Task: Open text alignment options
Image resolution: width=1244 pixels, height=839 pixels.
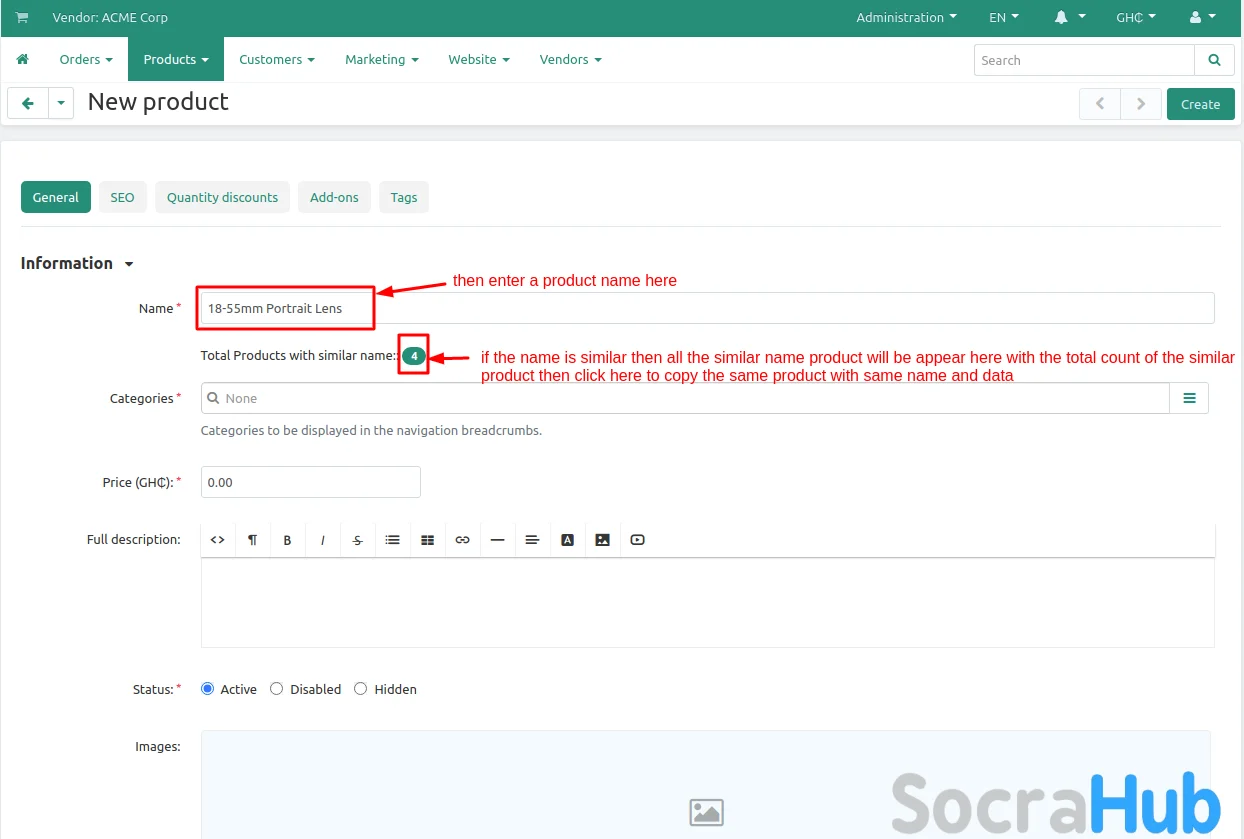Action: [x=533, y=540]
